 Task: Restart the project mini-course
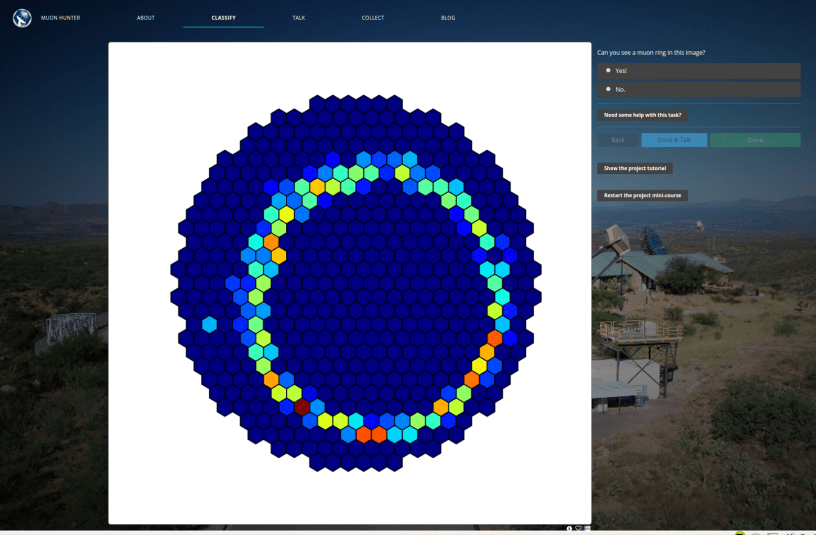pyautogui.click(x=642, y=195)
